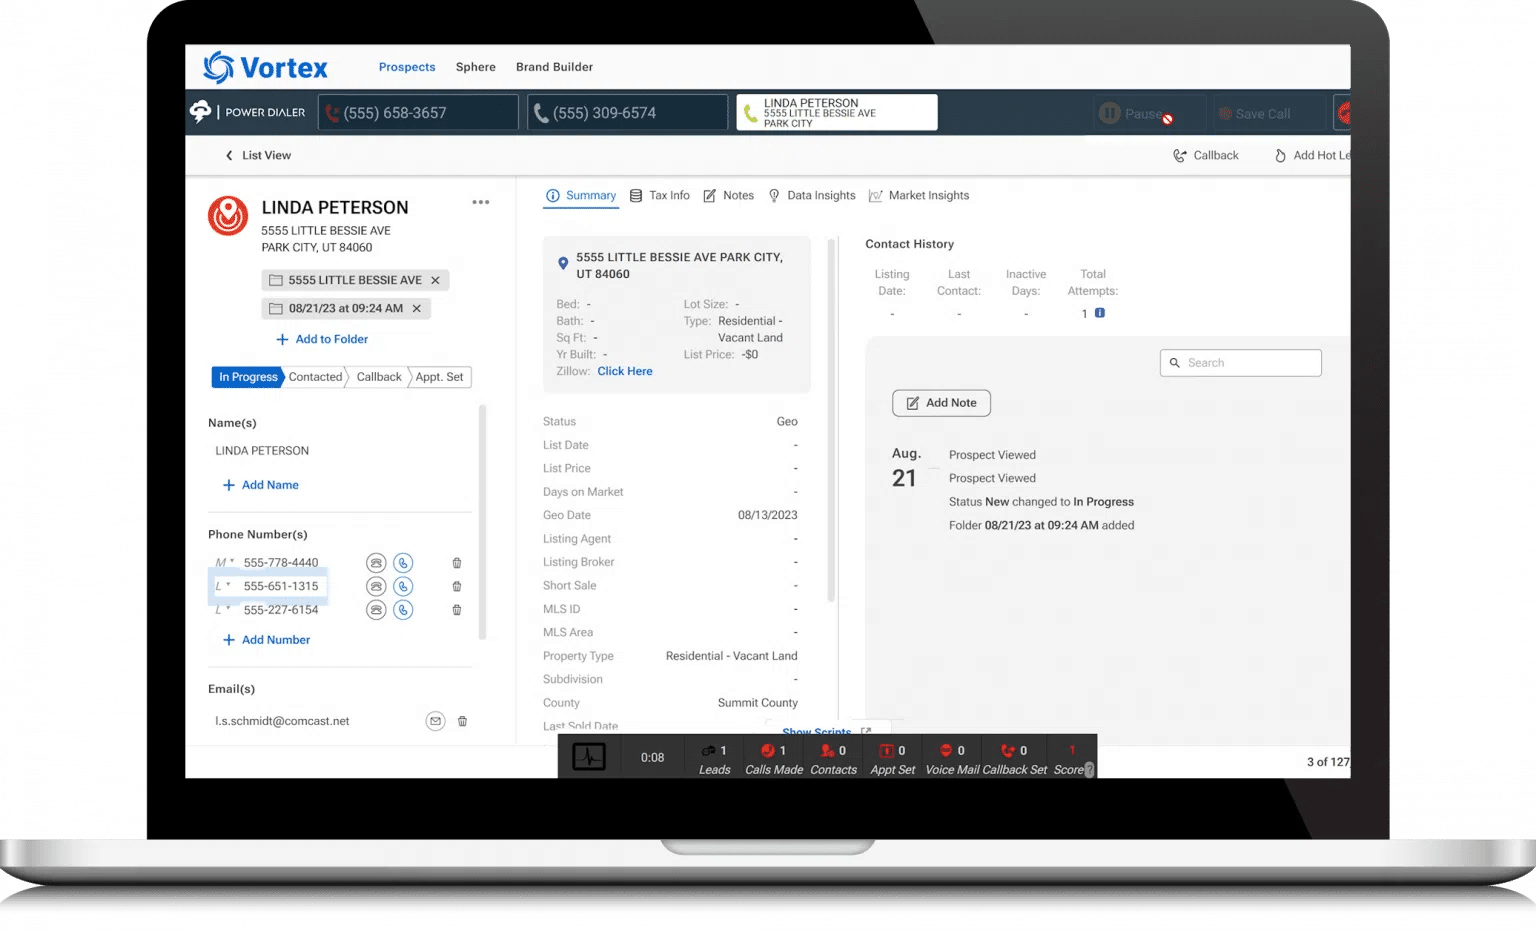Go back to List View
The width and height of the screenshot is (1536, 931).
(x=258, y=155)
